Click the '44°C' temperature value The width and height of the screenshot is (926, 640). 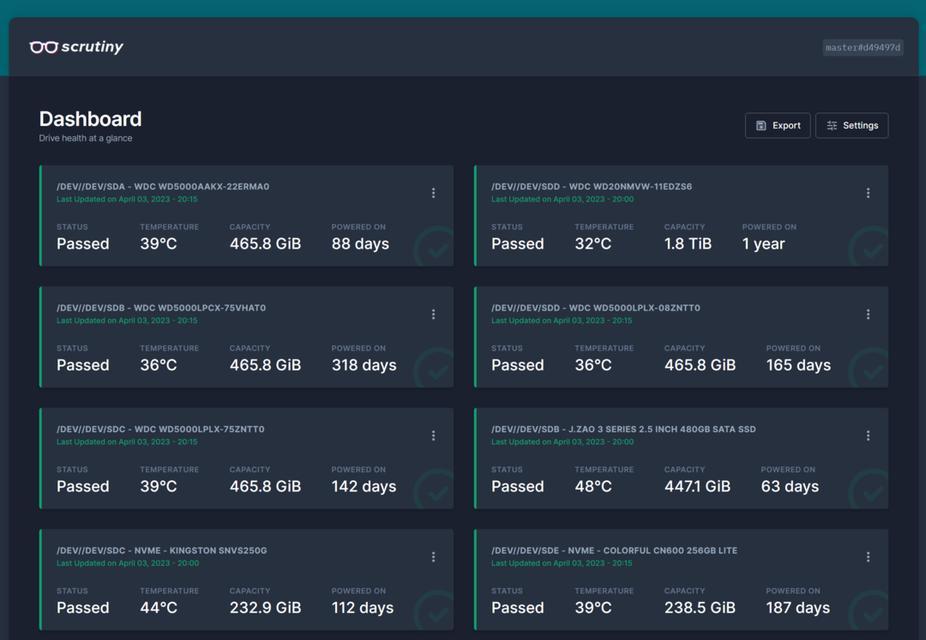click(159, 608)
